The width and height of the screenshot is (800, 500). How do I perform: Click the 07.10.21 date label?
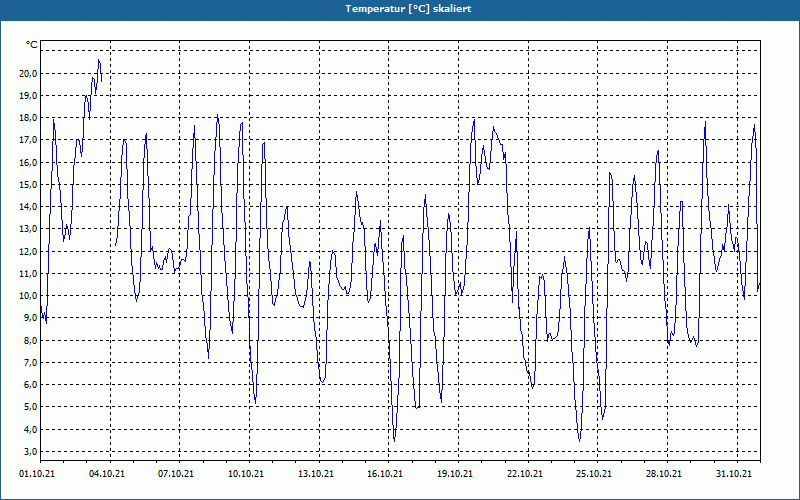tap(176, 474)
